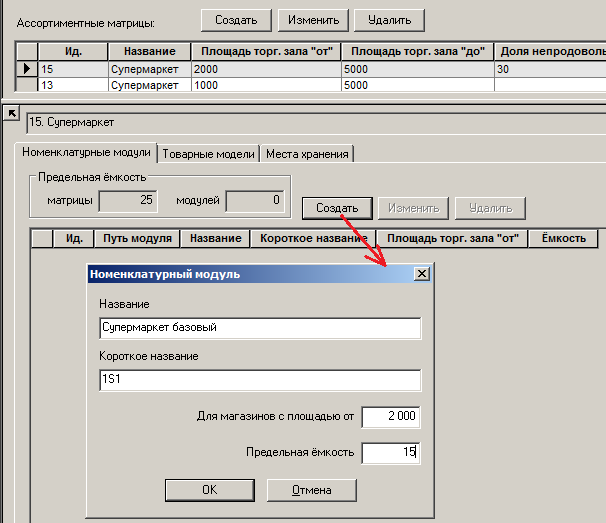Sort matrices by Ид. column header
Screen dimensions: 606x523
(x=73, y=51)
